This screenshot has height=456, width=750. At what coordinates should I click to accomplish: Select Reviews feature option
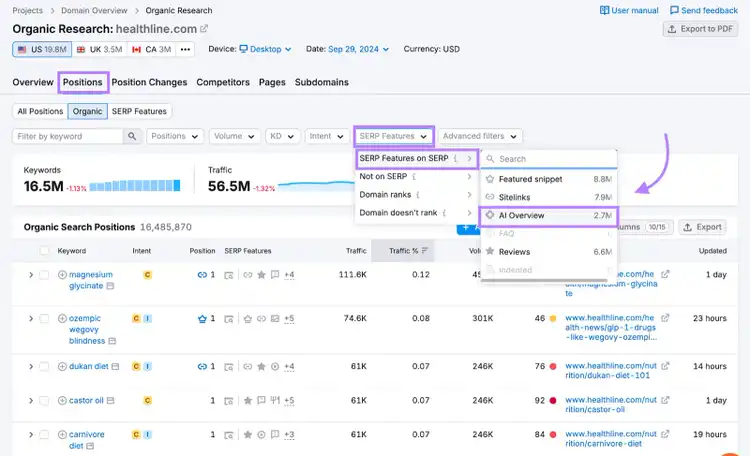[x=549, y=252]
